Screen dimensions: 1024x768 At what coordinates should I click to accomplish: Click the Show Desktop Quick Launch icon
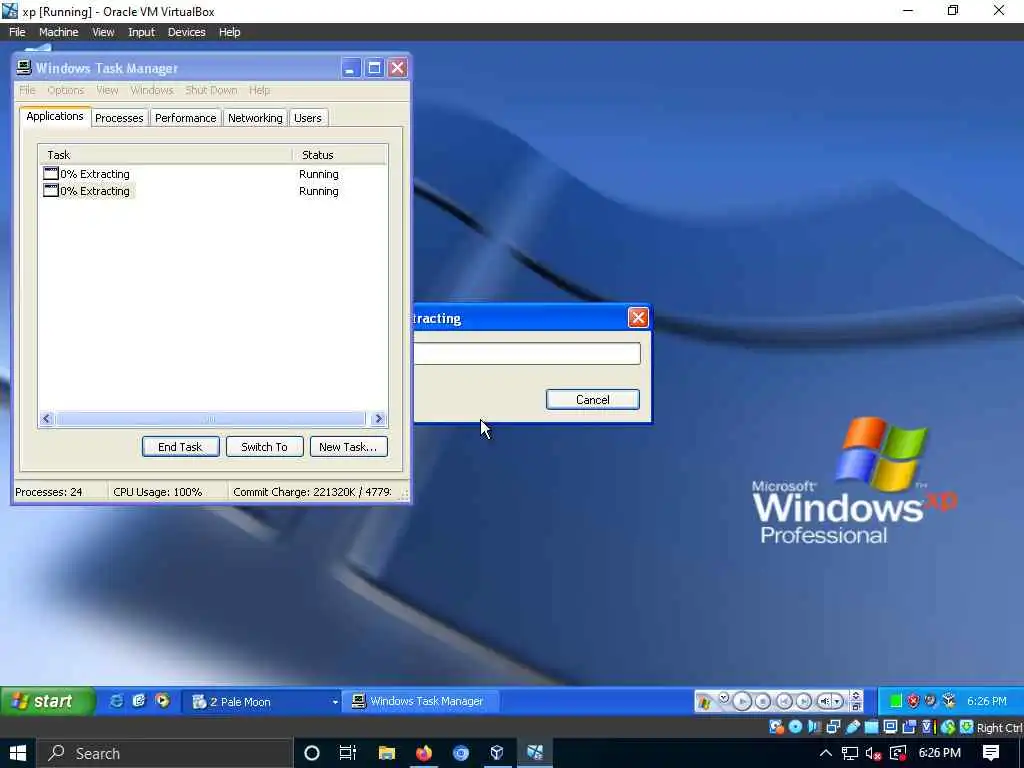coord(139,701)
